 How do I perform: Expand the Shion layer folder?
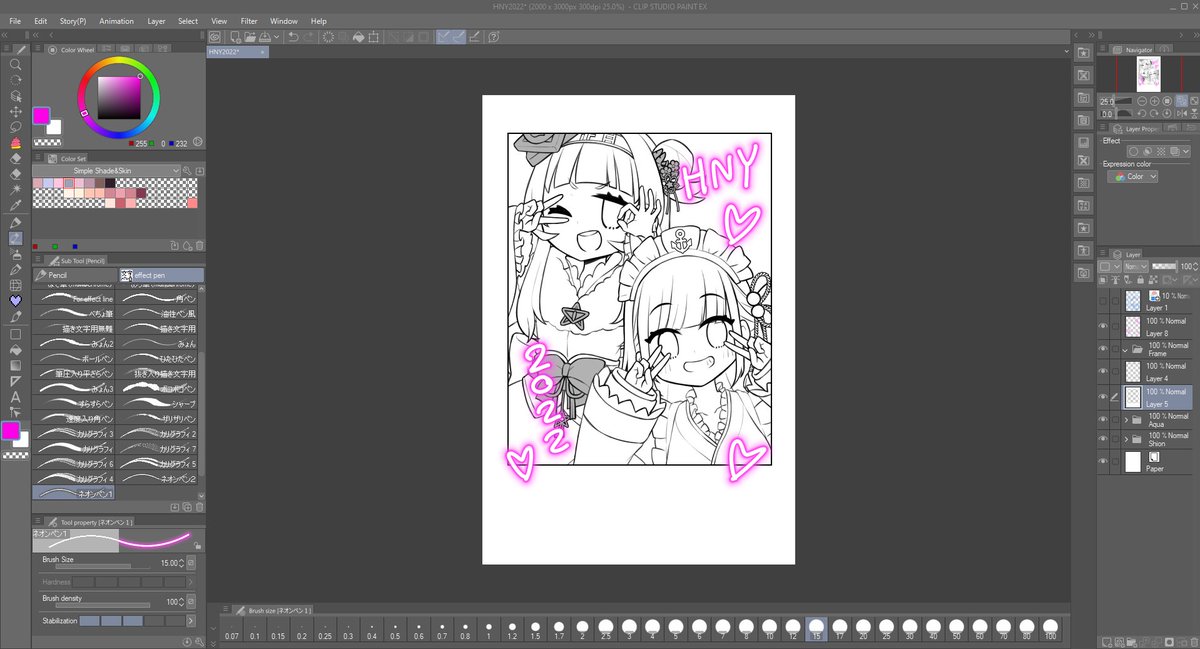pyautogui.click(x=1125, y=440)
